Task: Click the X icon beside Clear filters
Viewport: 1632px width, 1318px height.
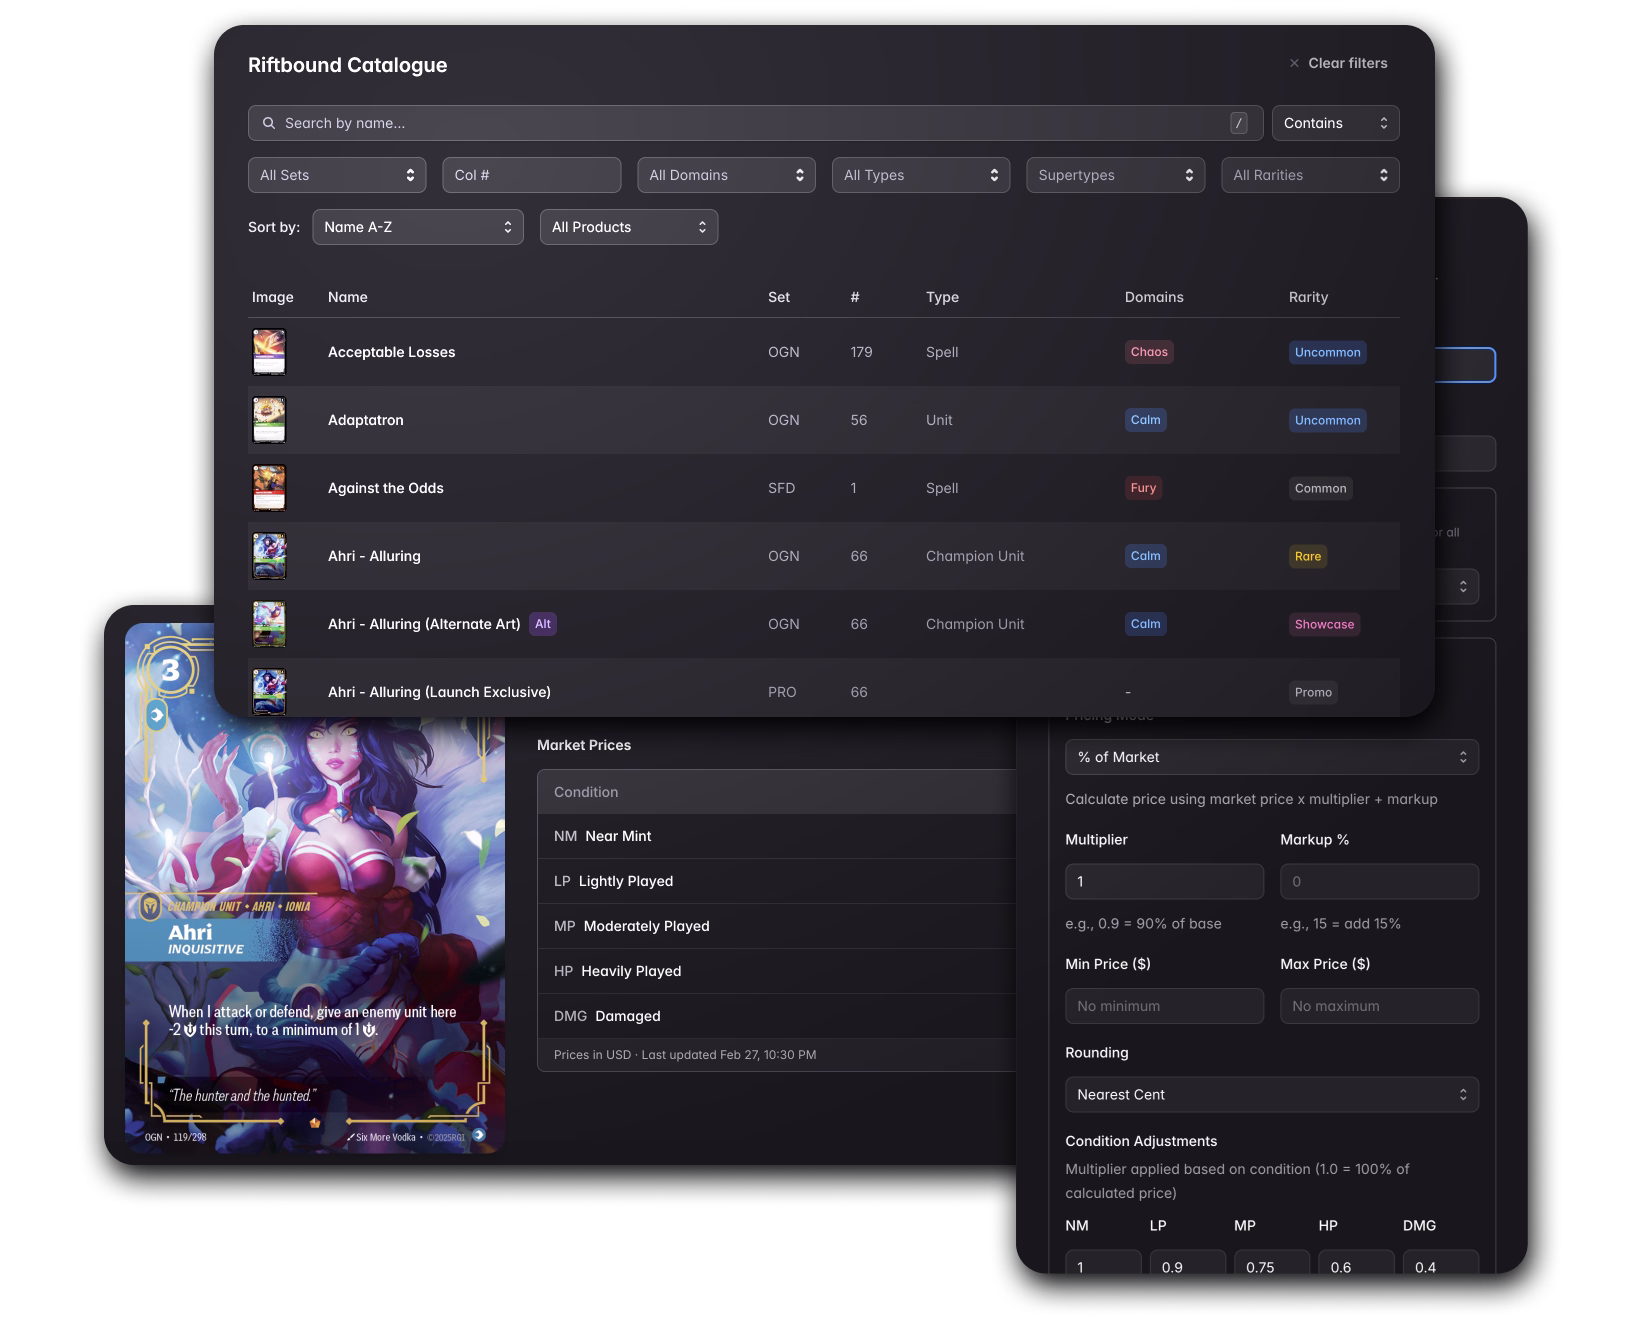Action: pyautogui.click(x=1294, y=63)
